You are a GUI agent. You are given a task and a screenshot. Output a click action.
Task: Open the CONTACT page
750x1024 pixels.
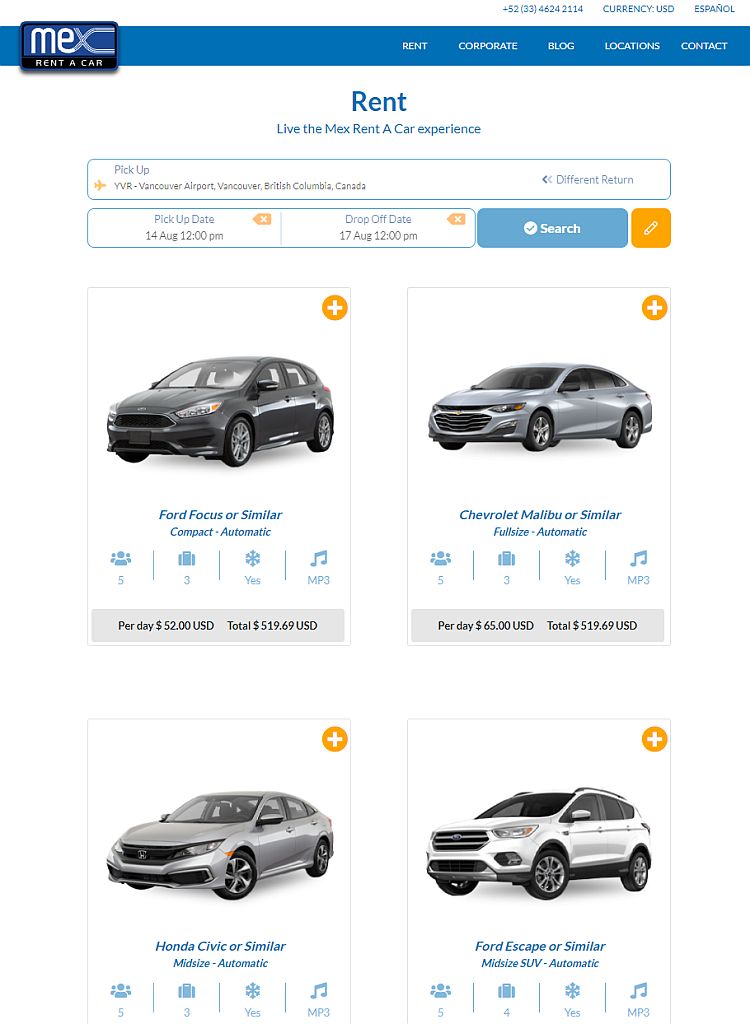(704, 46)
